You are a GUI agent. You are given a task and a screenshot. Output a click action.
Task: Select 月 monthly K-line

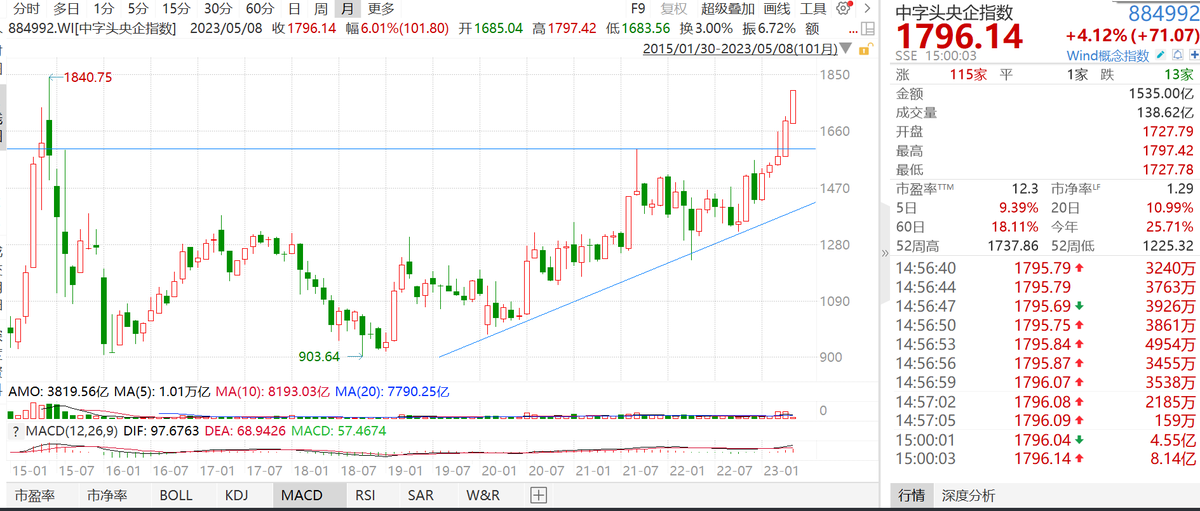click(x=347, y=8)
